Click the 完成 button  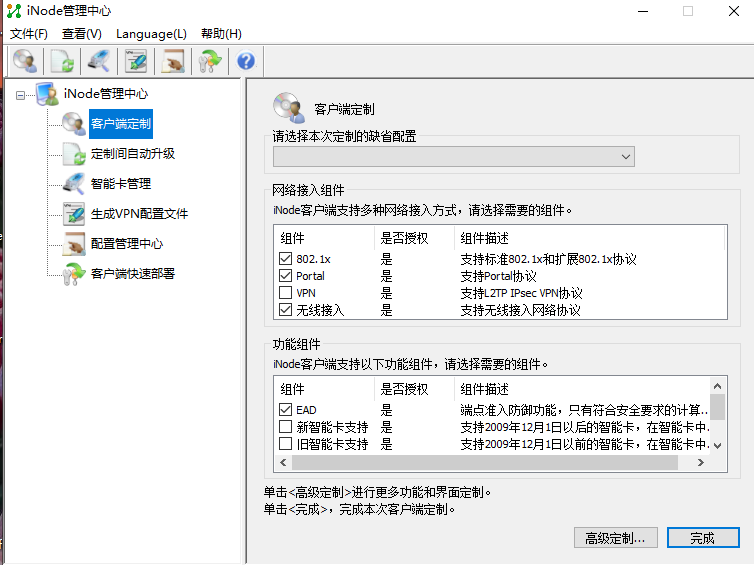click(x=703, y=538)
